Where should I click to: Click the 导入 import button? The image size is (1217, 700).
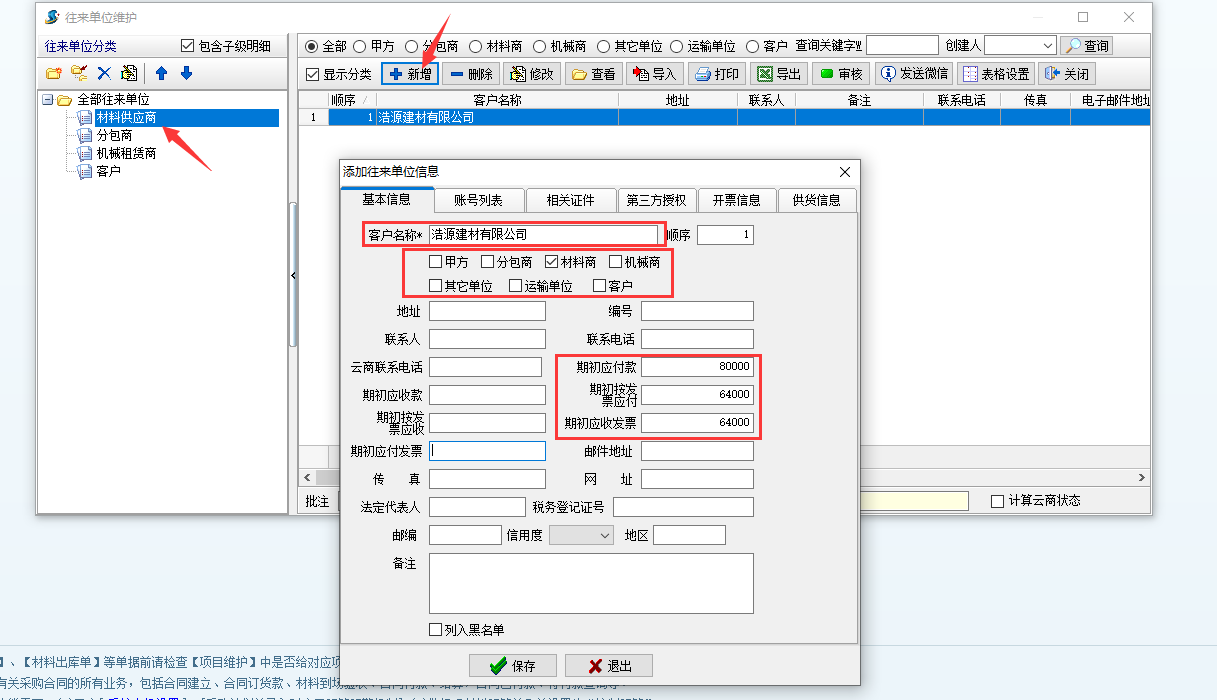[654, 74]
